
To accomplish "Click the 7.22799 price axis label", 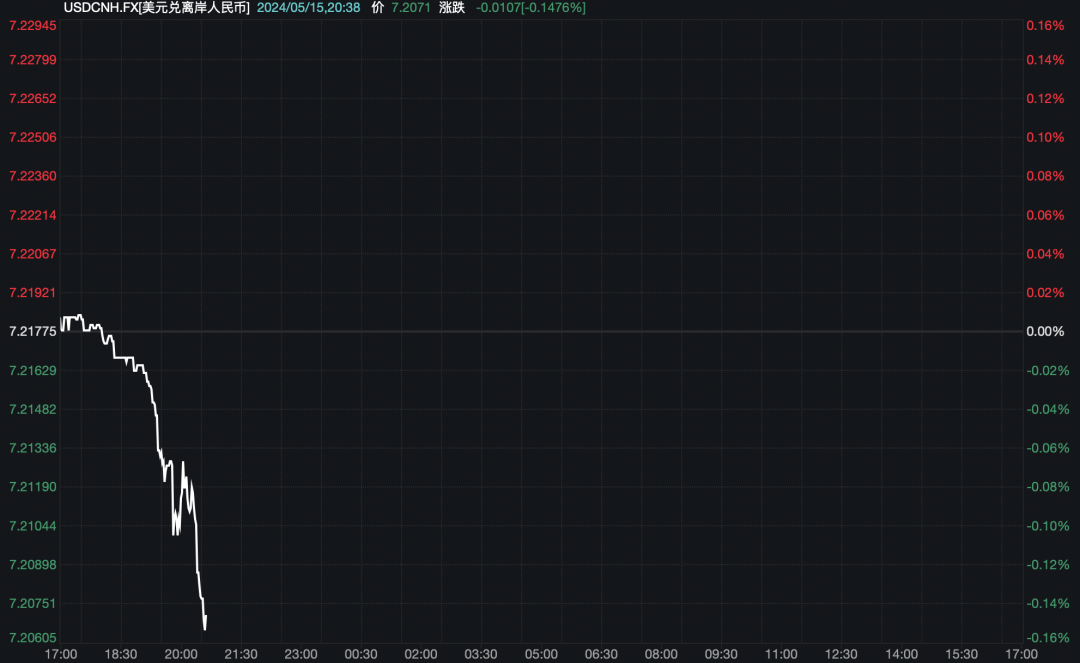I will coord(32,60).
